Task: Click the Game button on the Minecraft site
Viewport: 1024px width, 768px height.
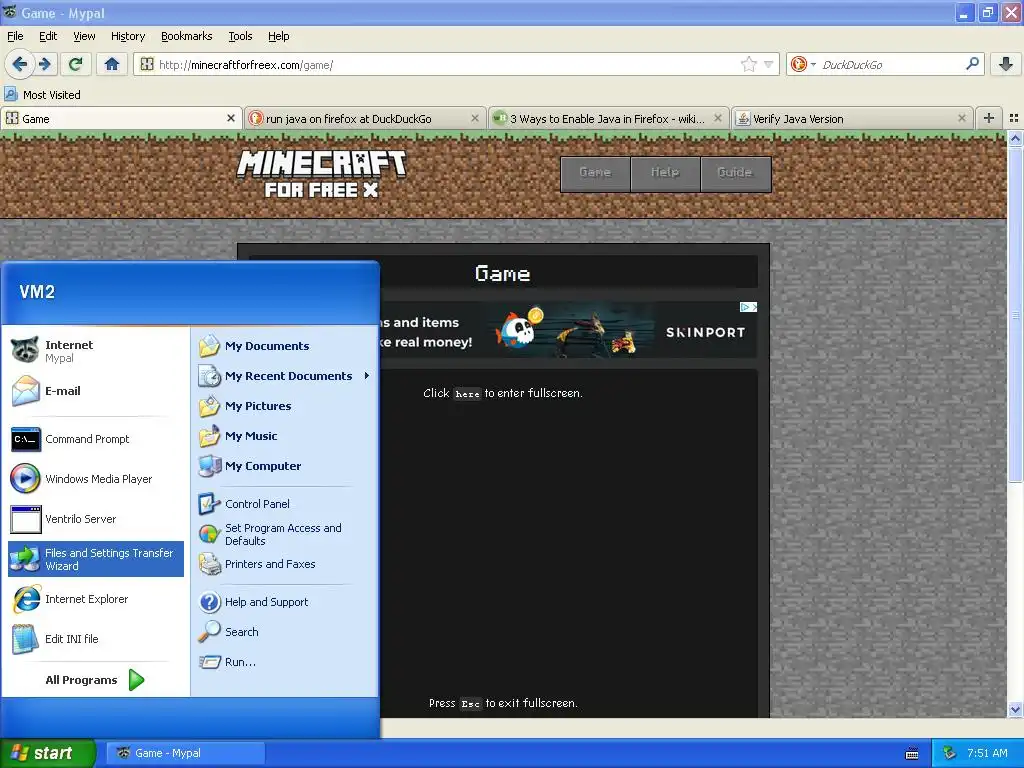Action: pos(595,173)
